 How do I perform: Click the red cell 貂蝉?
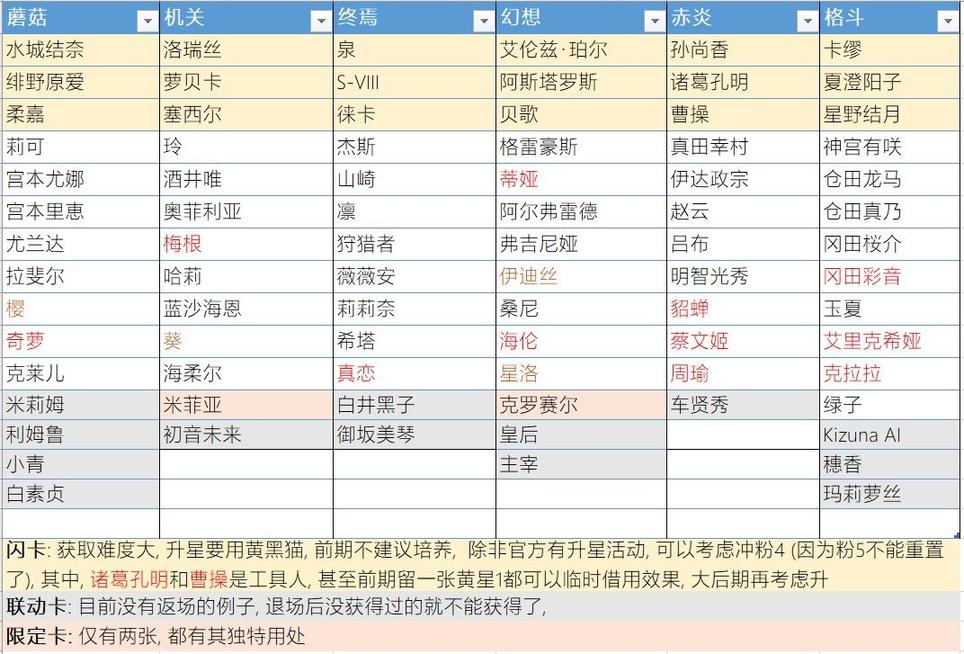(x=743, y=309)
